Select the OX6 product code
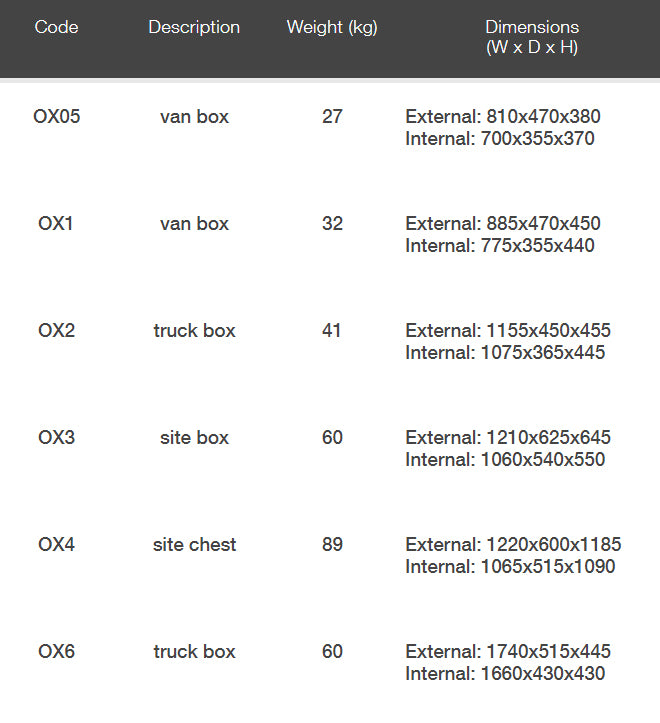The height and width of the screenshot is (723, 660). click(56, 652)
